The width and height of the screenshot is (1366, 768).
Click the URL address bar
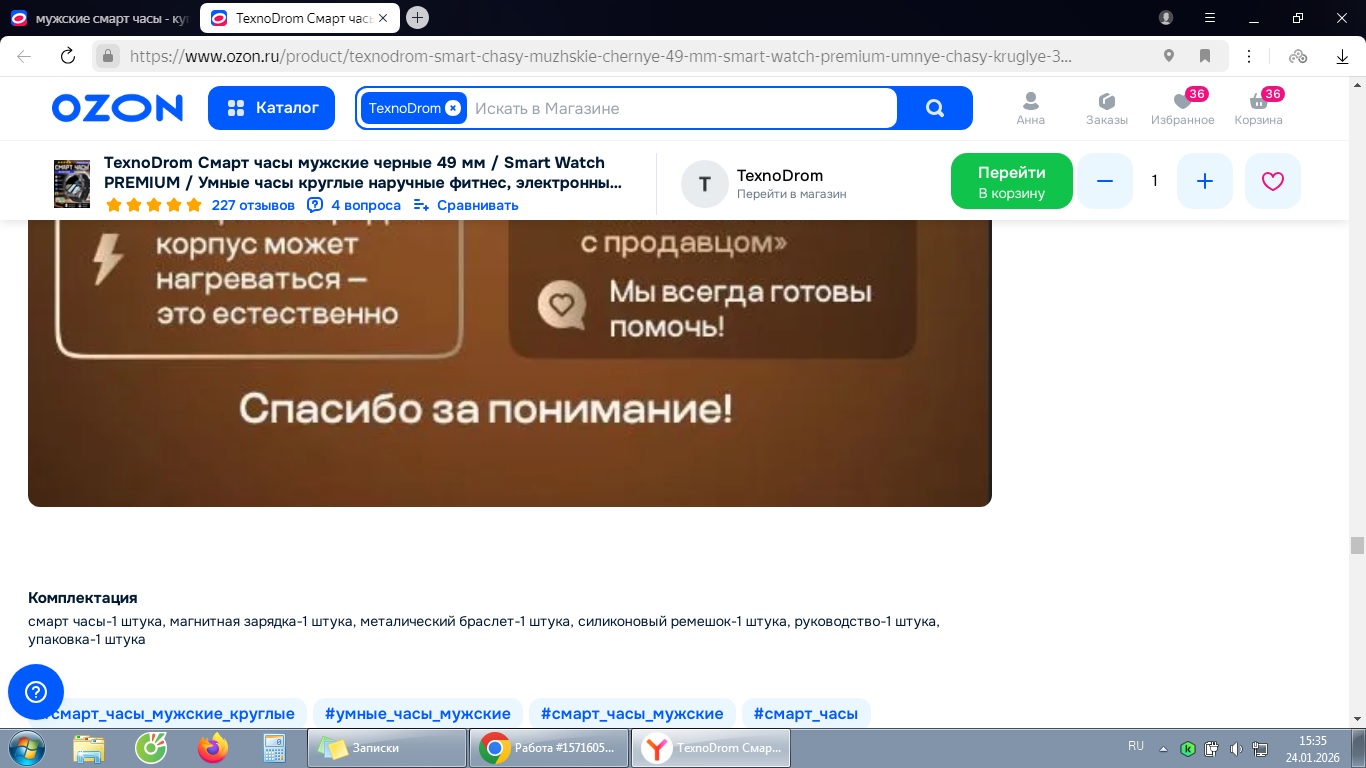(600, 56)
